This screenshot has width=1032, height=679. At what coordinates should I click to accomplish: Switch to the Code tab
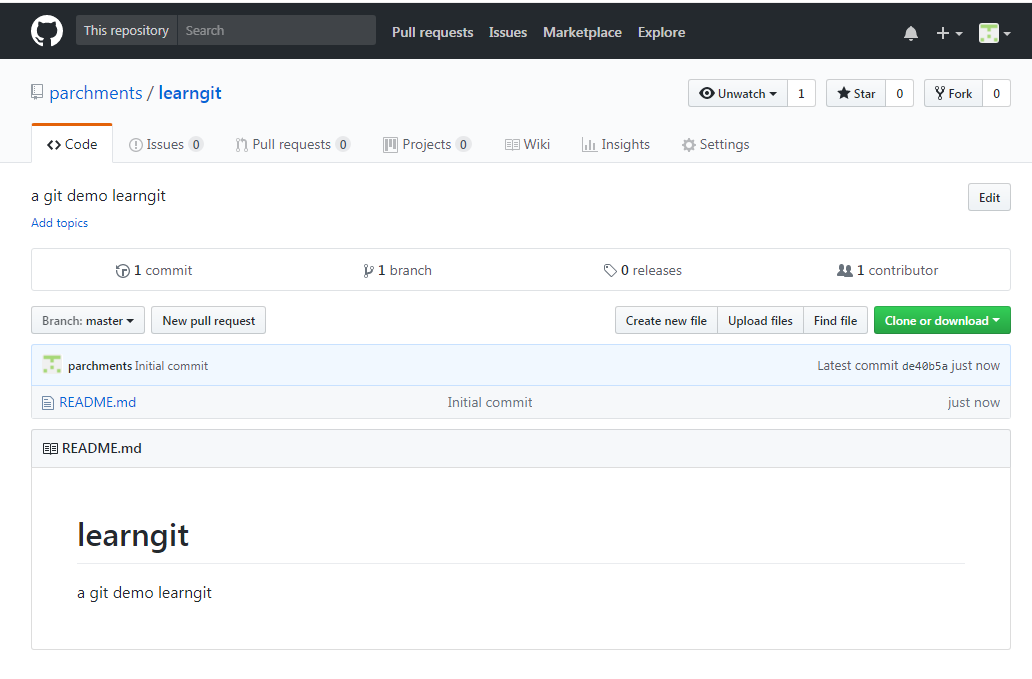tap(72, 144)
